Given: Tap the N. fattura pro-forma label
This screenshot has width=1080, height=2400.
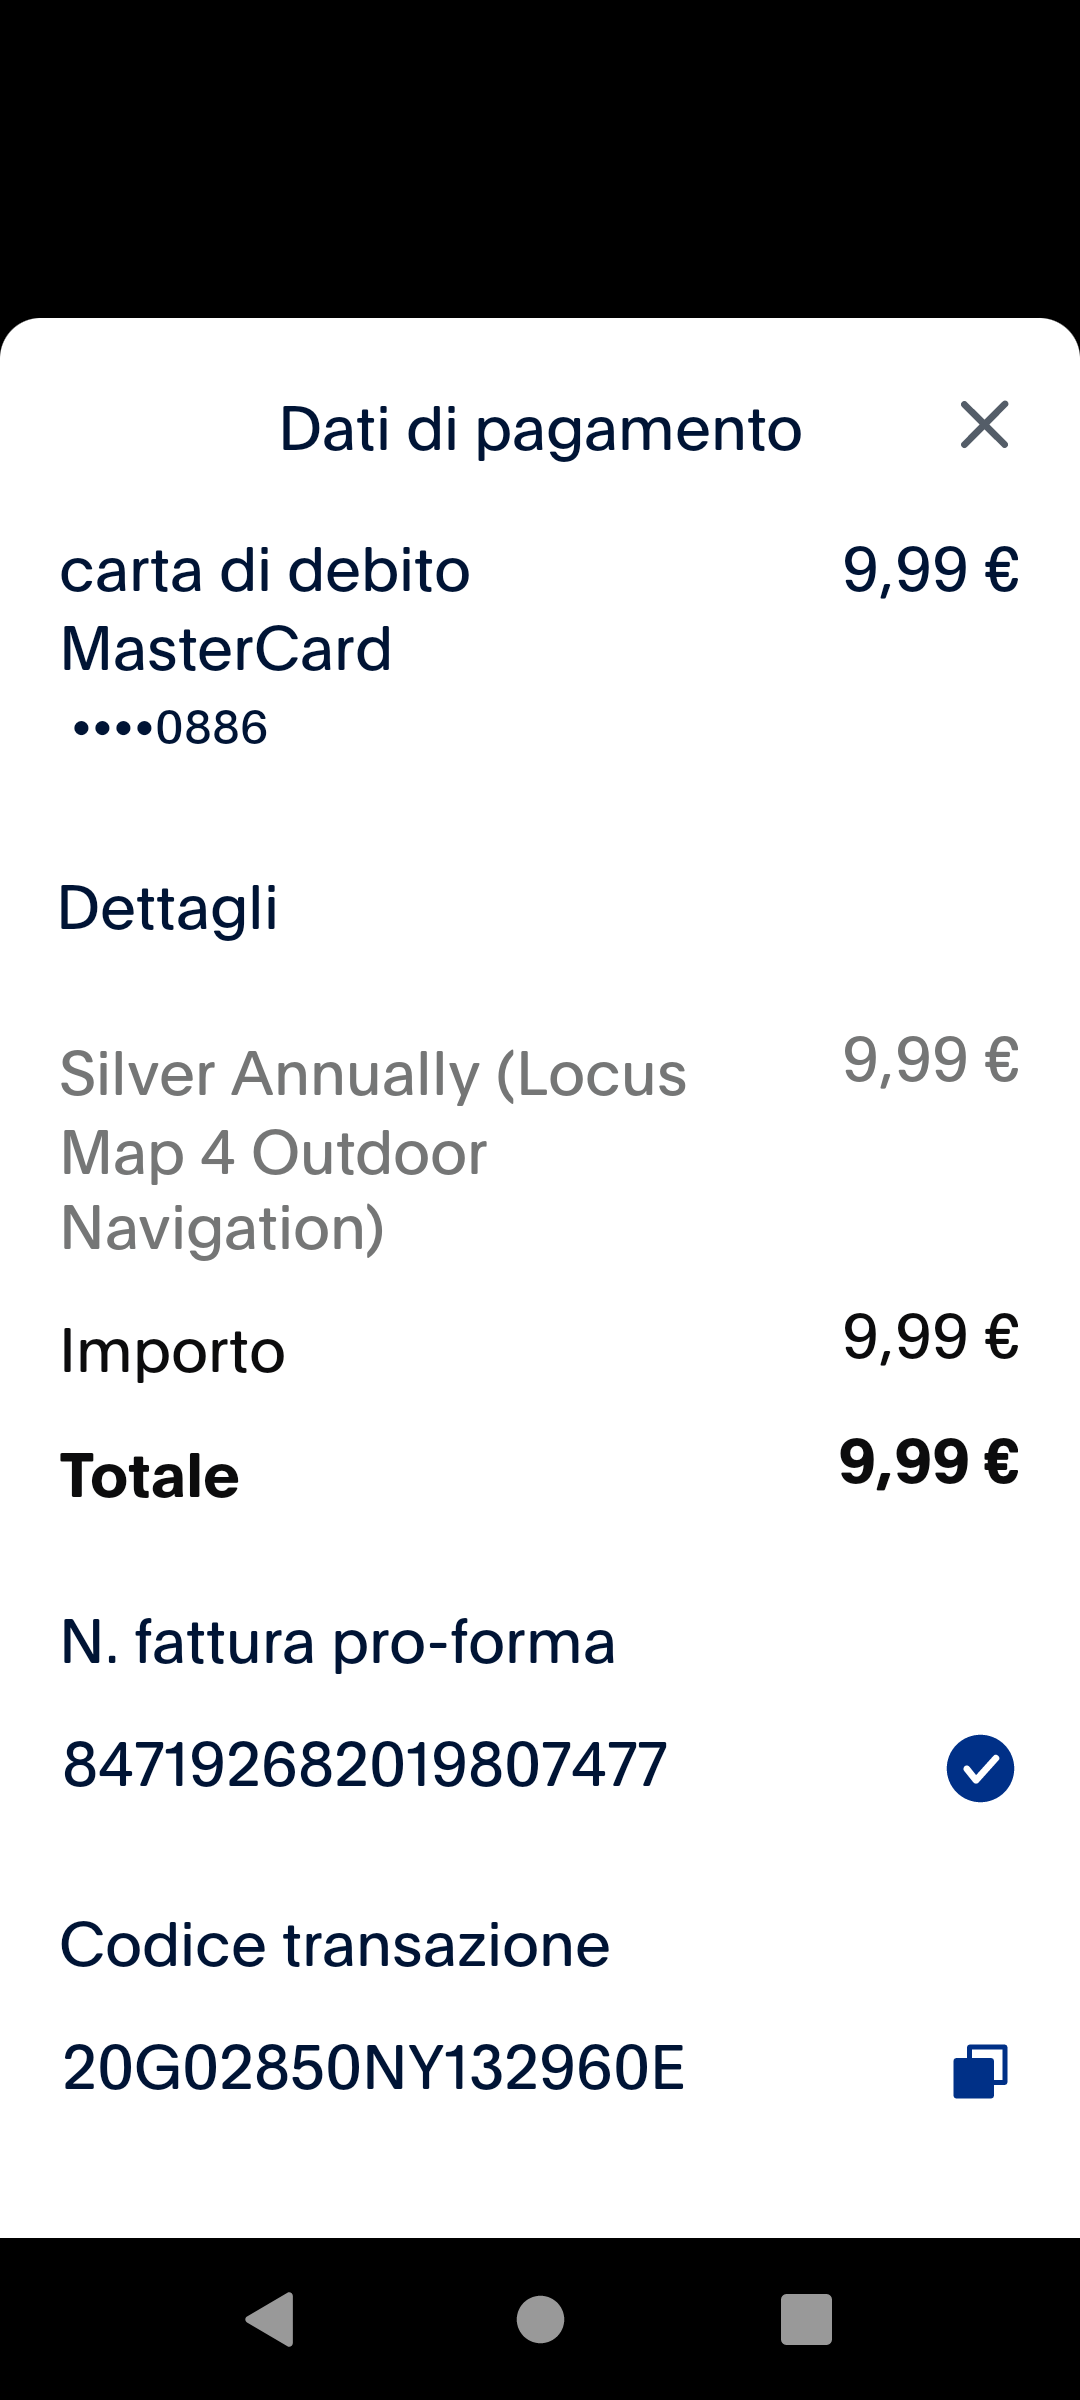Looking at the screenshot, I should (x=338, y=1642).
